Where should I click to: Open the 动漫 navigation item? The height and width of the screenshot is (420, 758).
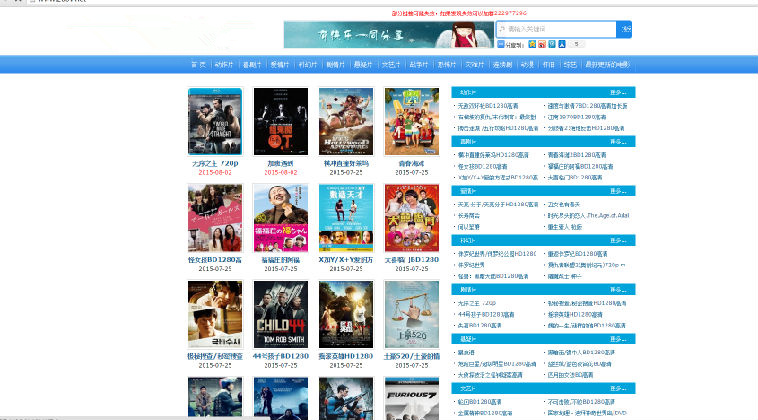pyautogui.click(x=527, y=65)
